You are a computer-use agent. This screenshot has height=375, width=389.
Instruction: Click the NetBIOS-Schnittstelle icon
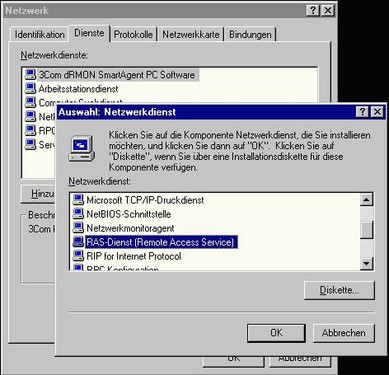click(78, 214)
